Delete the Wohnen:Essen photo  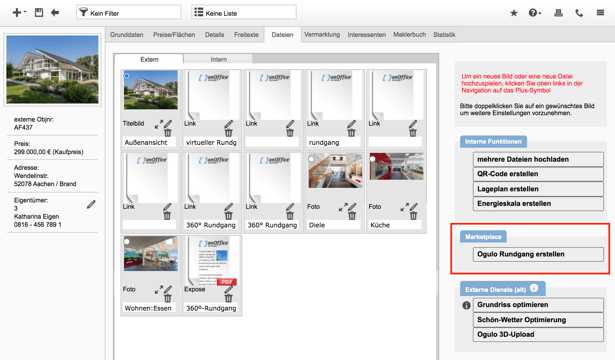[168, 298]
